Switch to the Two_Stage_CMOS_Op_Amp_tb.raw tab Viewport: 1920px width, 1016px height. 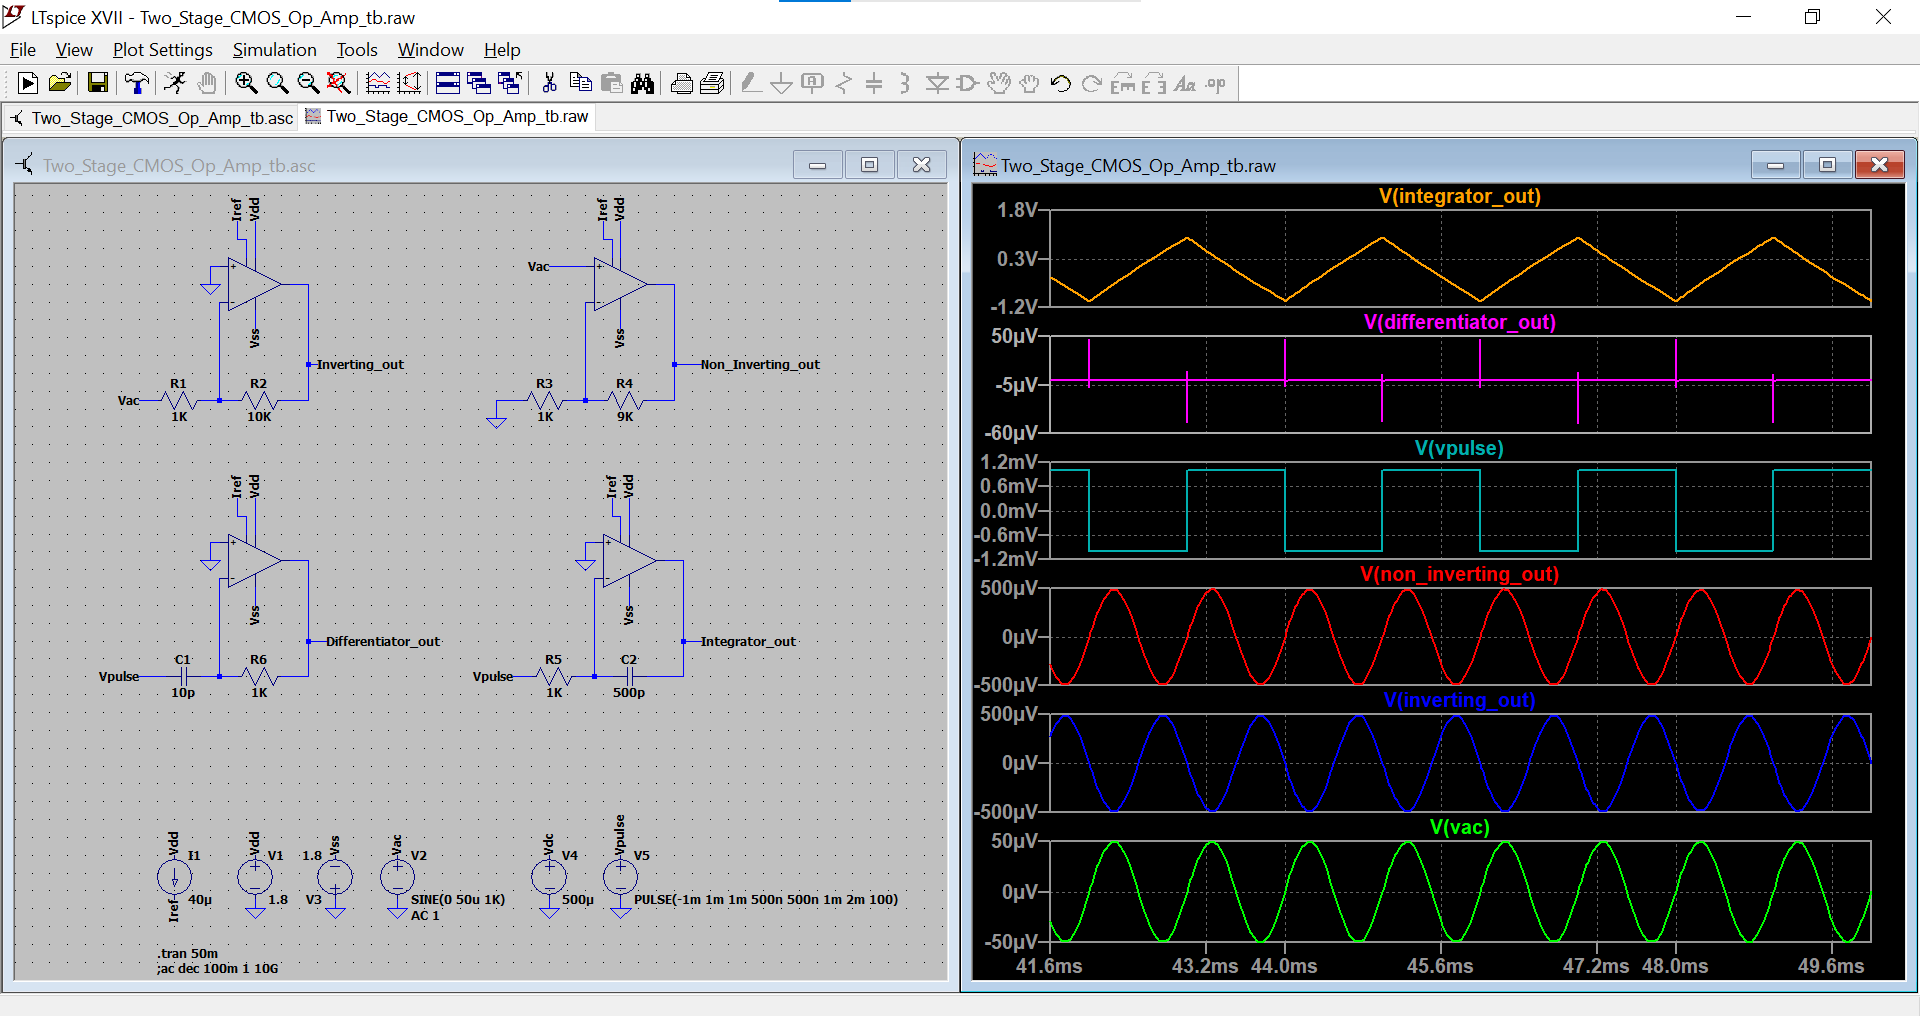click(446, 117)
